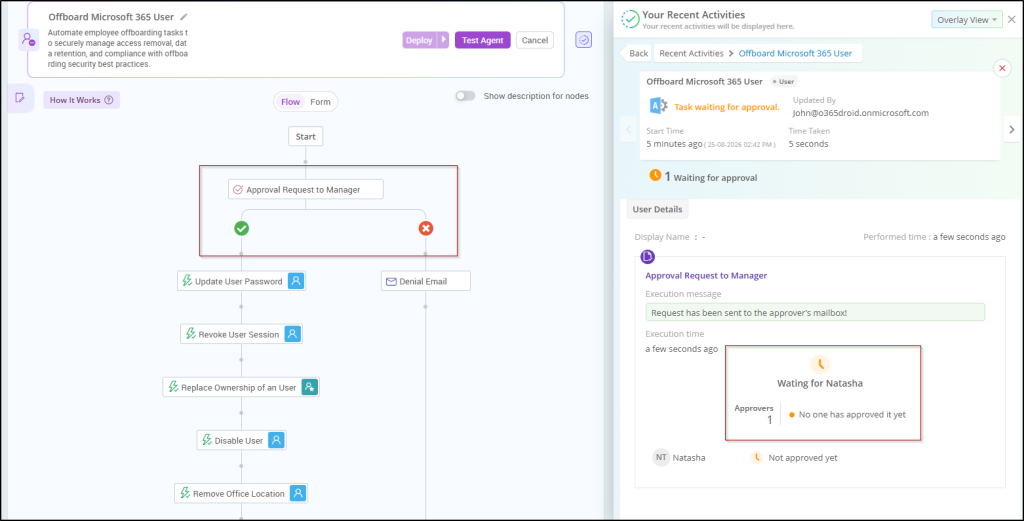Screen dimensions: 1024x521
Task: Click the user icon on Revoke User Session
Action: (293, 334)
